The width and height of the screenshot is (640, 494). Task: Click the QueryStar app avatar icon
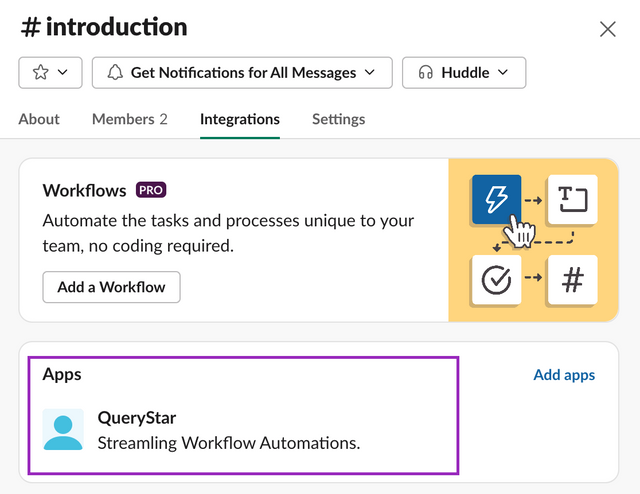63,429
